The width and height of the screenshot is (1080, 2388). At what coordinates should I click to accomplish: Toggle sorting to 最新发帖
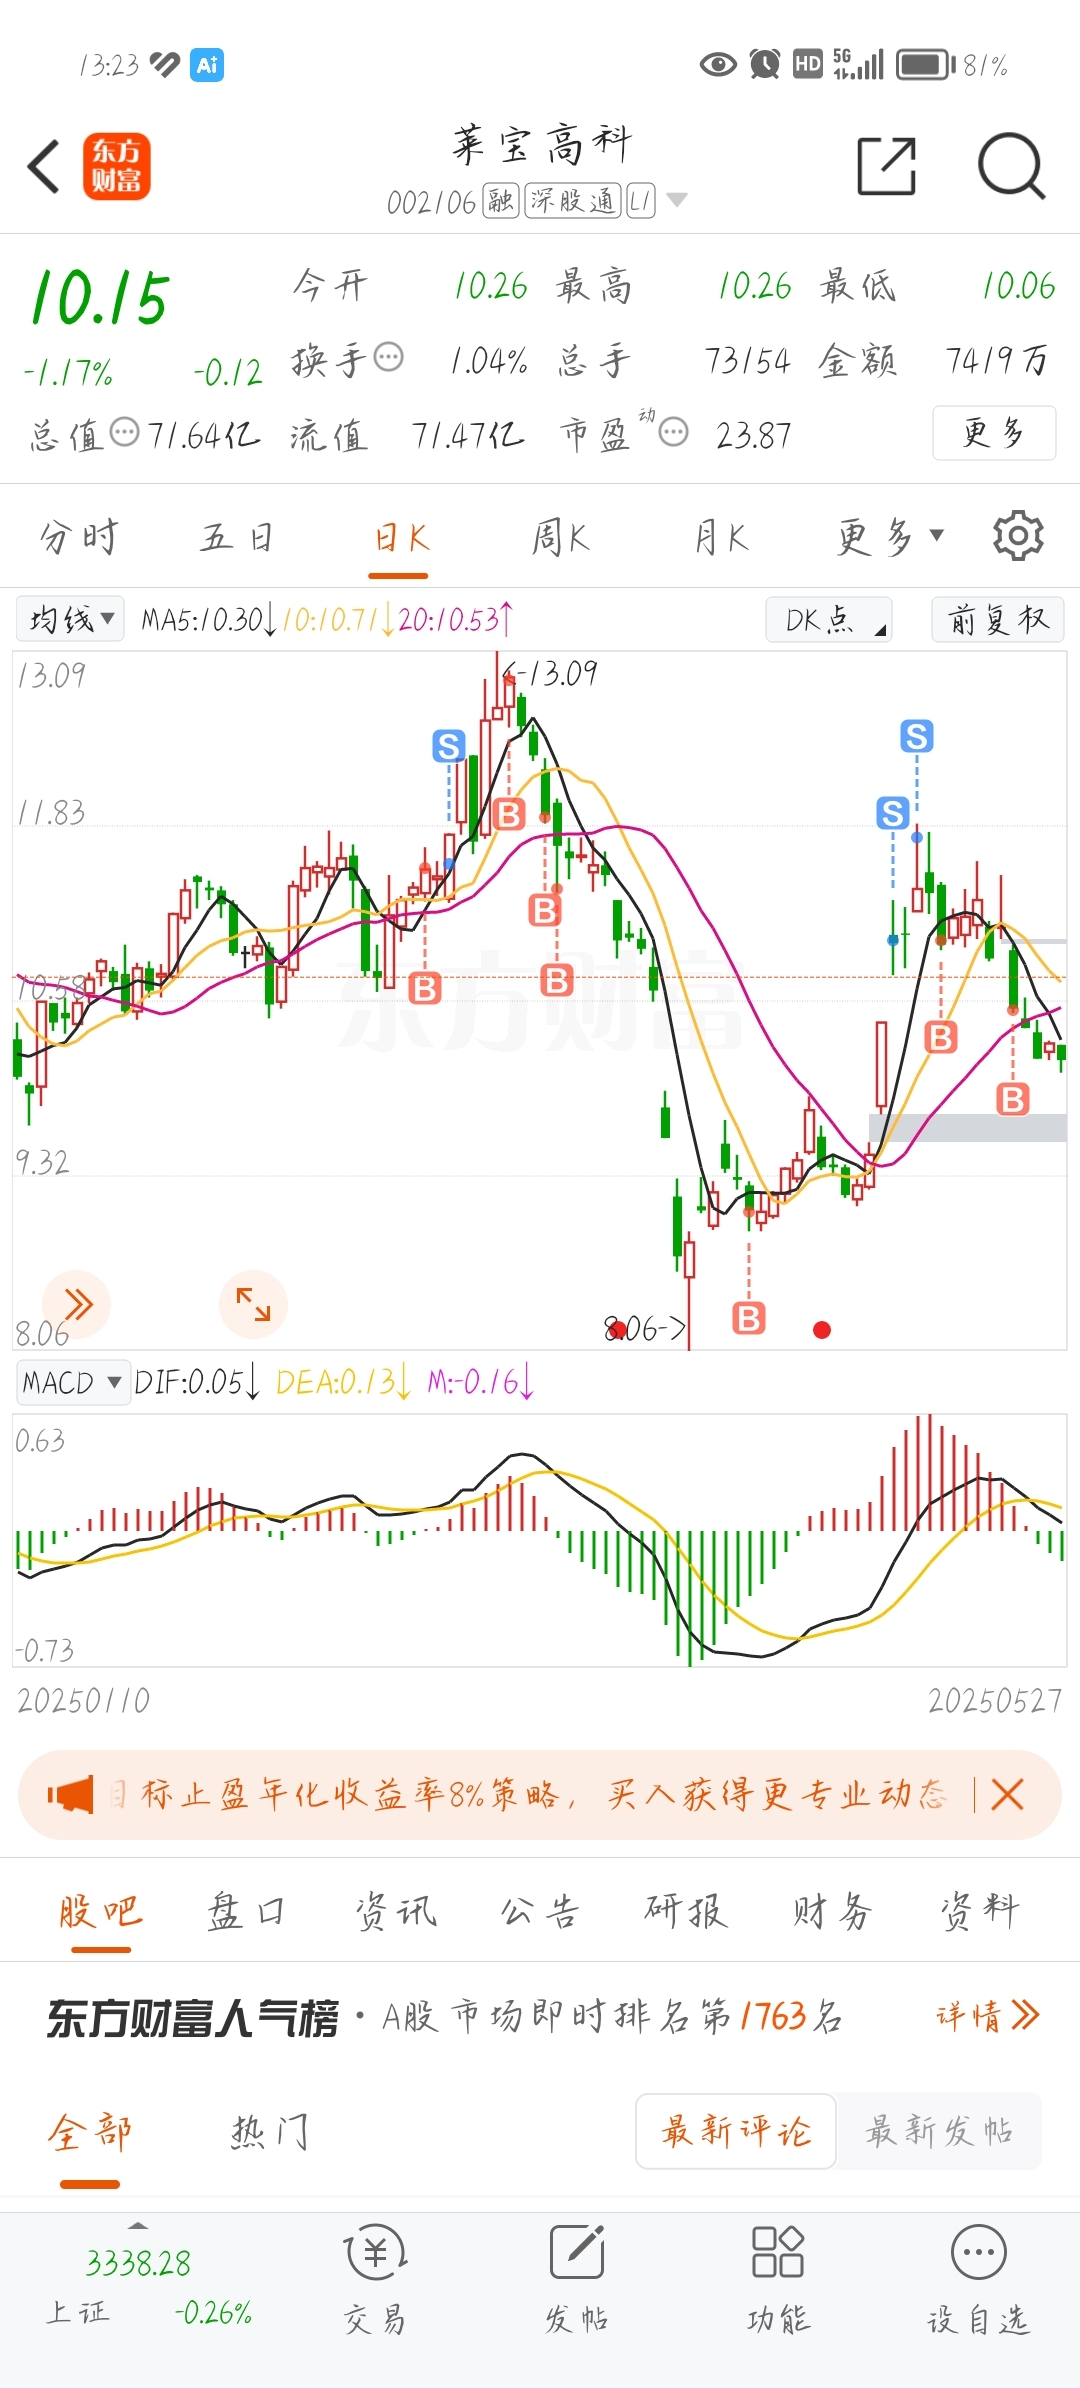pyautogui.click(x=939, y=2131)
